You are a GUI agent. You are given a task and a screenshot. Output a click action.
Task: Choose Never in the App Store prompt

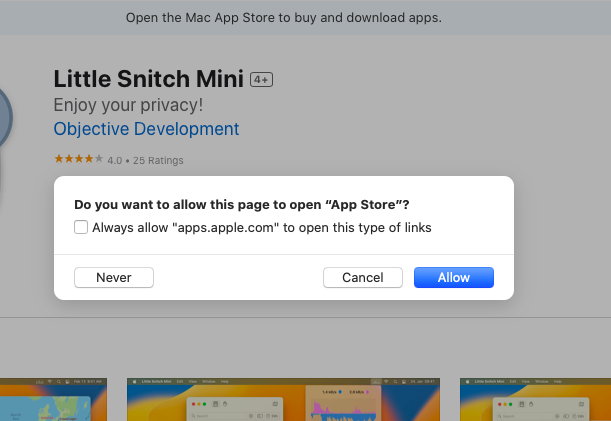coord(114,277)
